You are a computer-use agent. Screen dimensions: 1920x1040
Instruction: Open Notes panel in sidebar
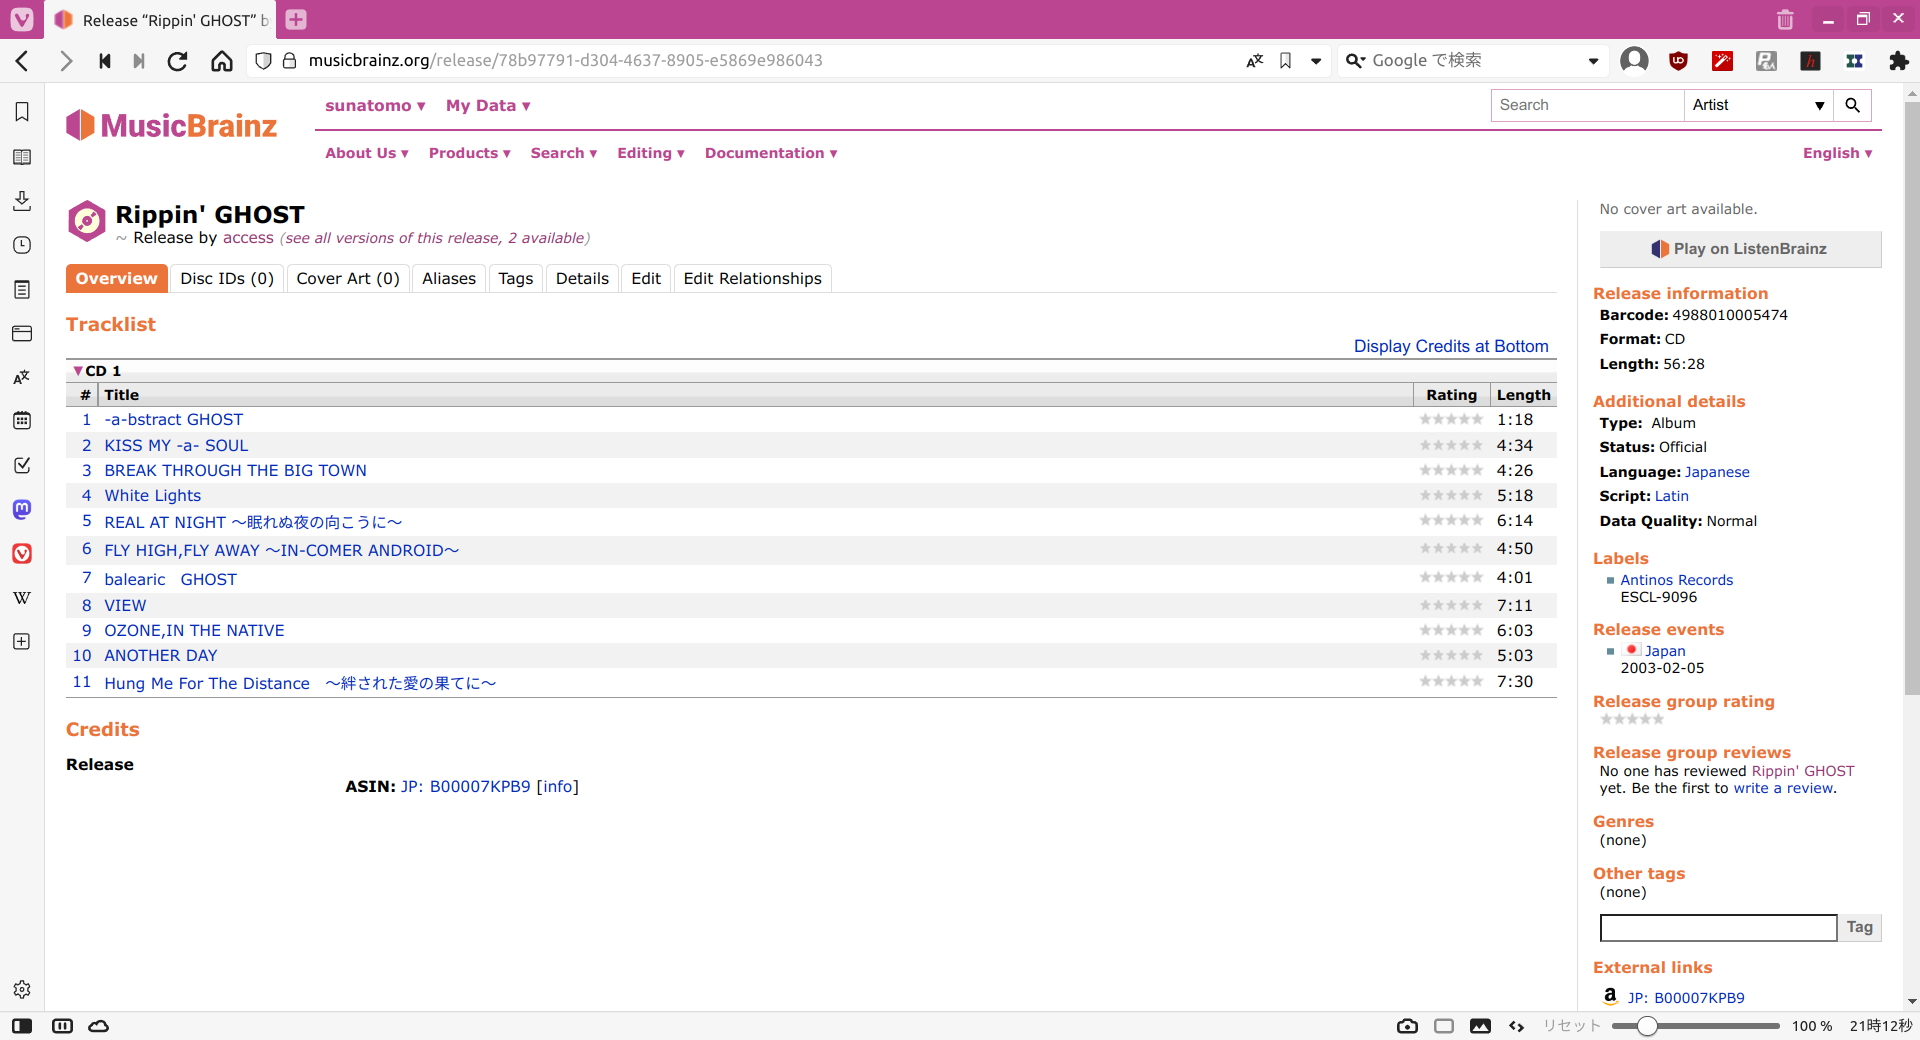[x=22, y=289]
